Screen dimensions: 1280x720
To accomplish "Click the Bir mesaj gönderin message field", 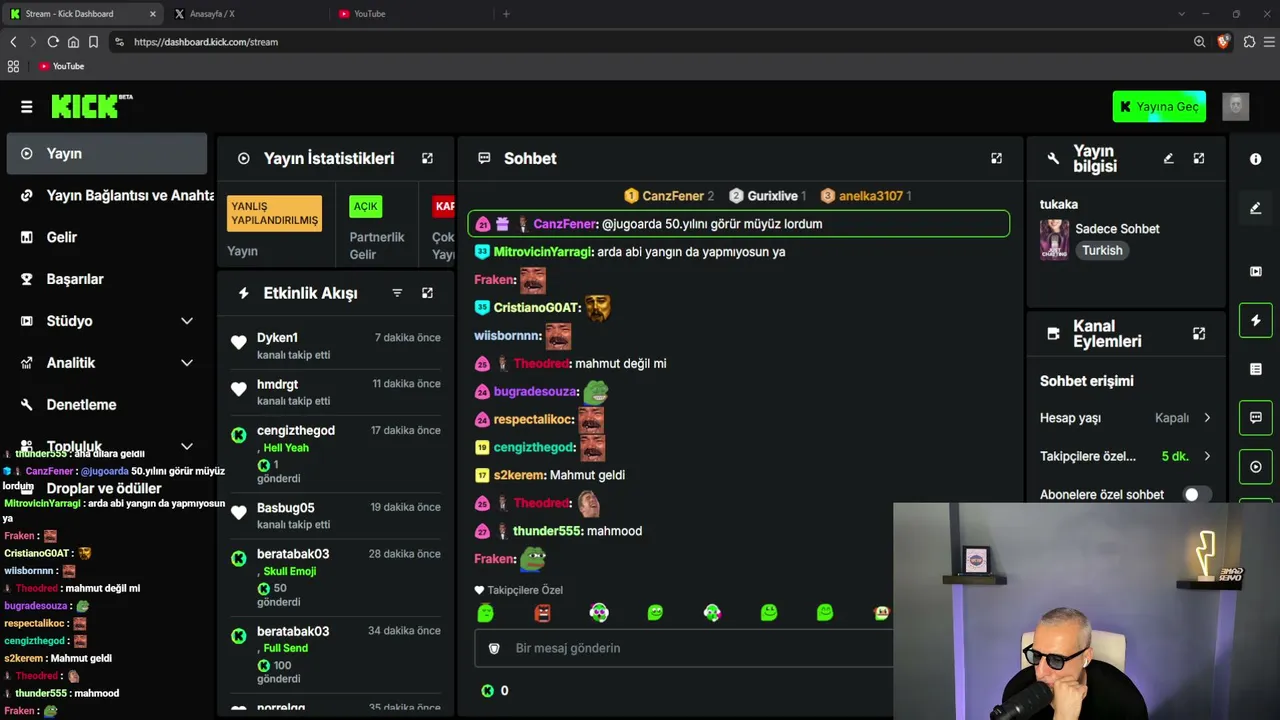I will (684, 648).
